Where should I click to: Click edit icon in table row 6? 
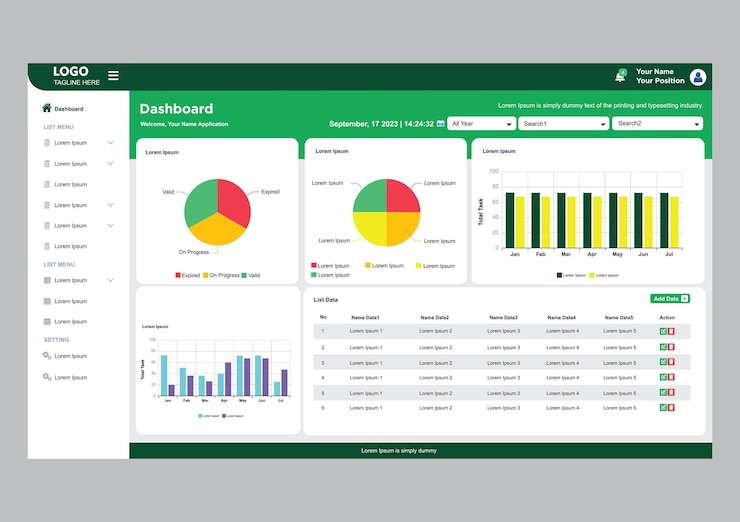pyautogui.click(x=663, y=407)
